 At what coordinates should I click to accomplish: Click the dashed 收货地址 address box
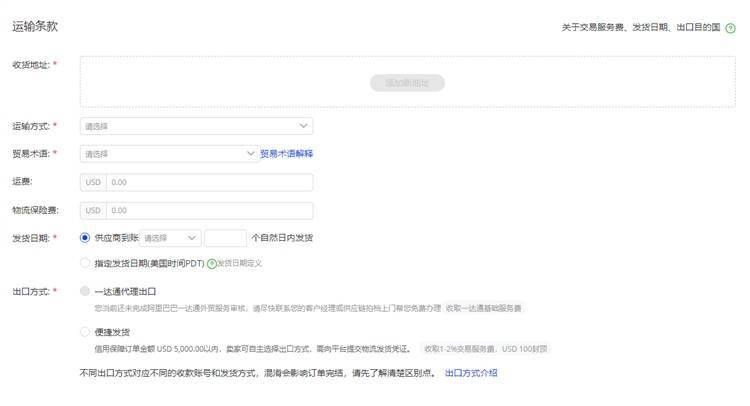pyautogui.click(x=408, y=82)
